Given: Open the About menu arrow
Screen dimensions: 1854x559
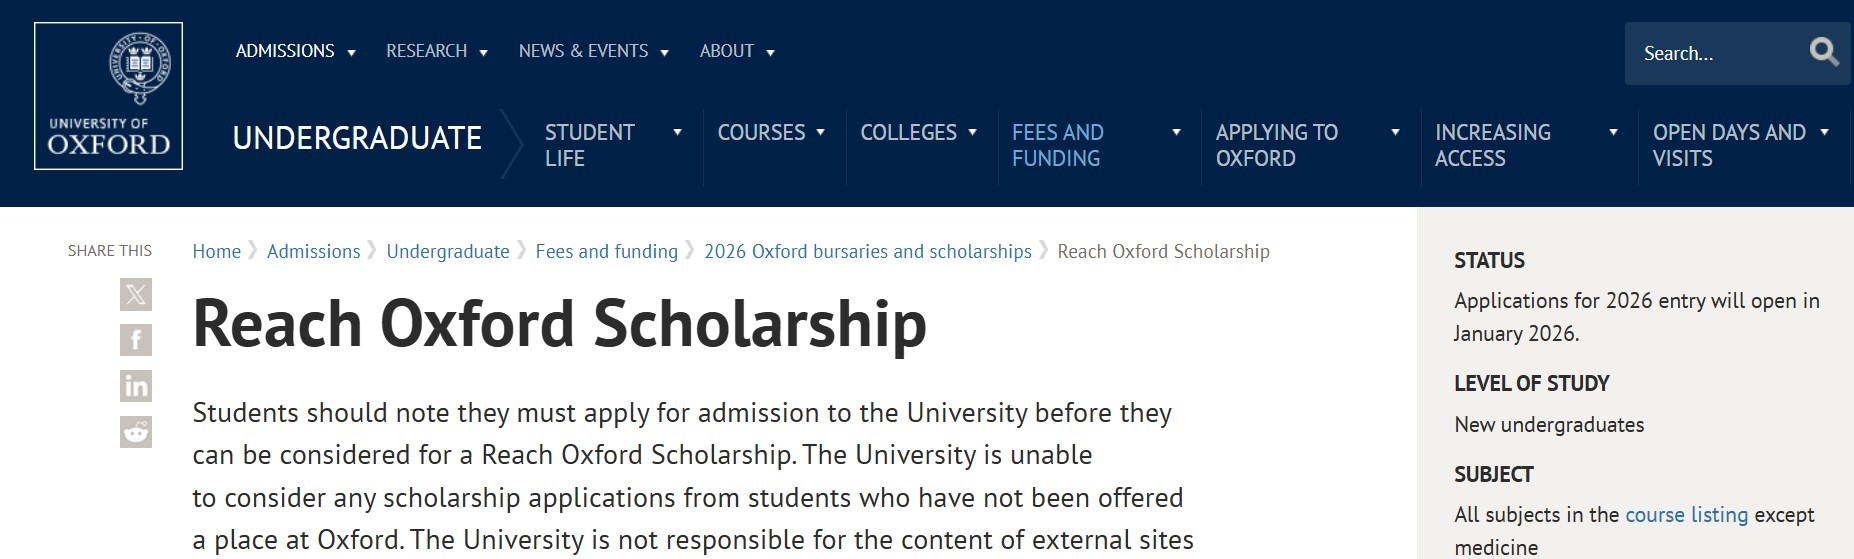Looking at the screenshot, I should point(771,53).
